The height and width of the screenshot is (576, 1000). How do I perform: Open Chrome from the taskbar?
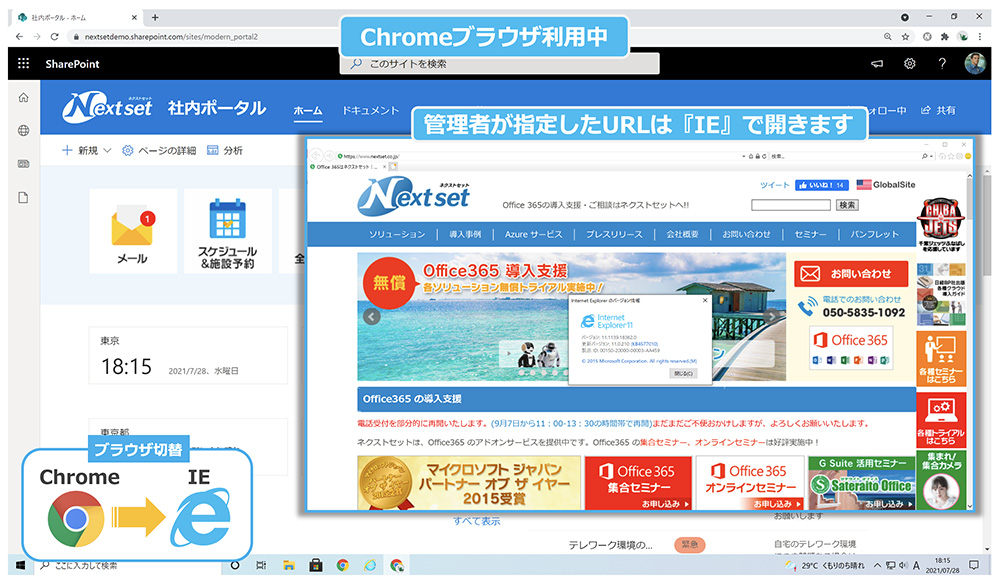pos(342,565)
